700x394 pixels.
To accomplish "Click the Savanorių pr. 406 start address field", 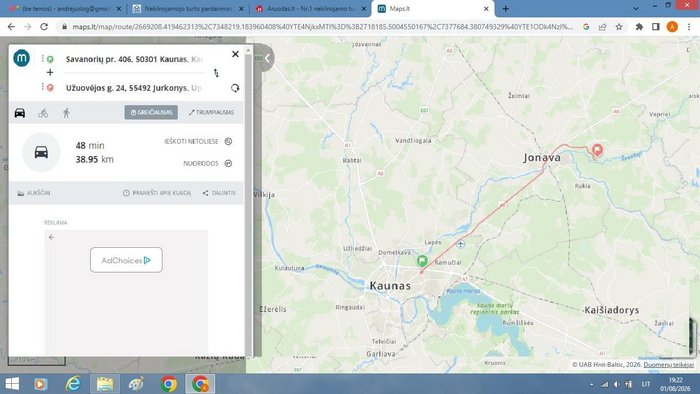I will pyautogui.click(x=134, y=59).
